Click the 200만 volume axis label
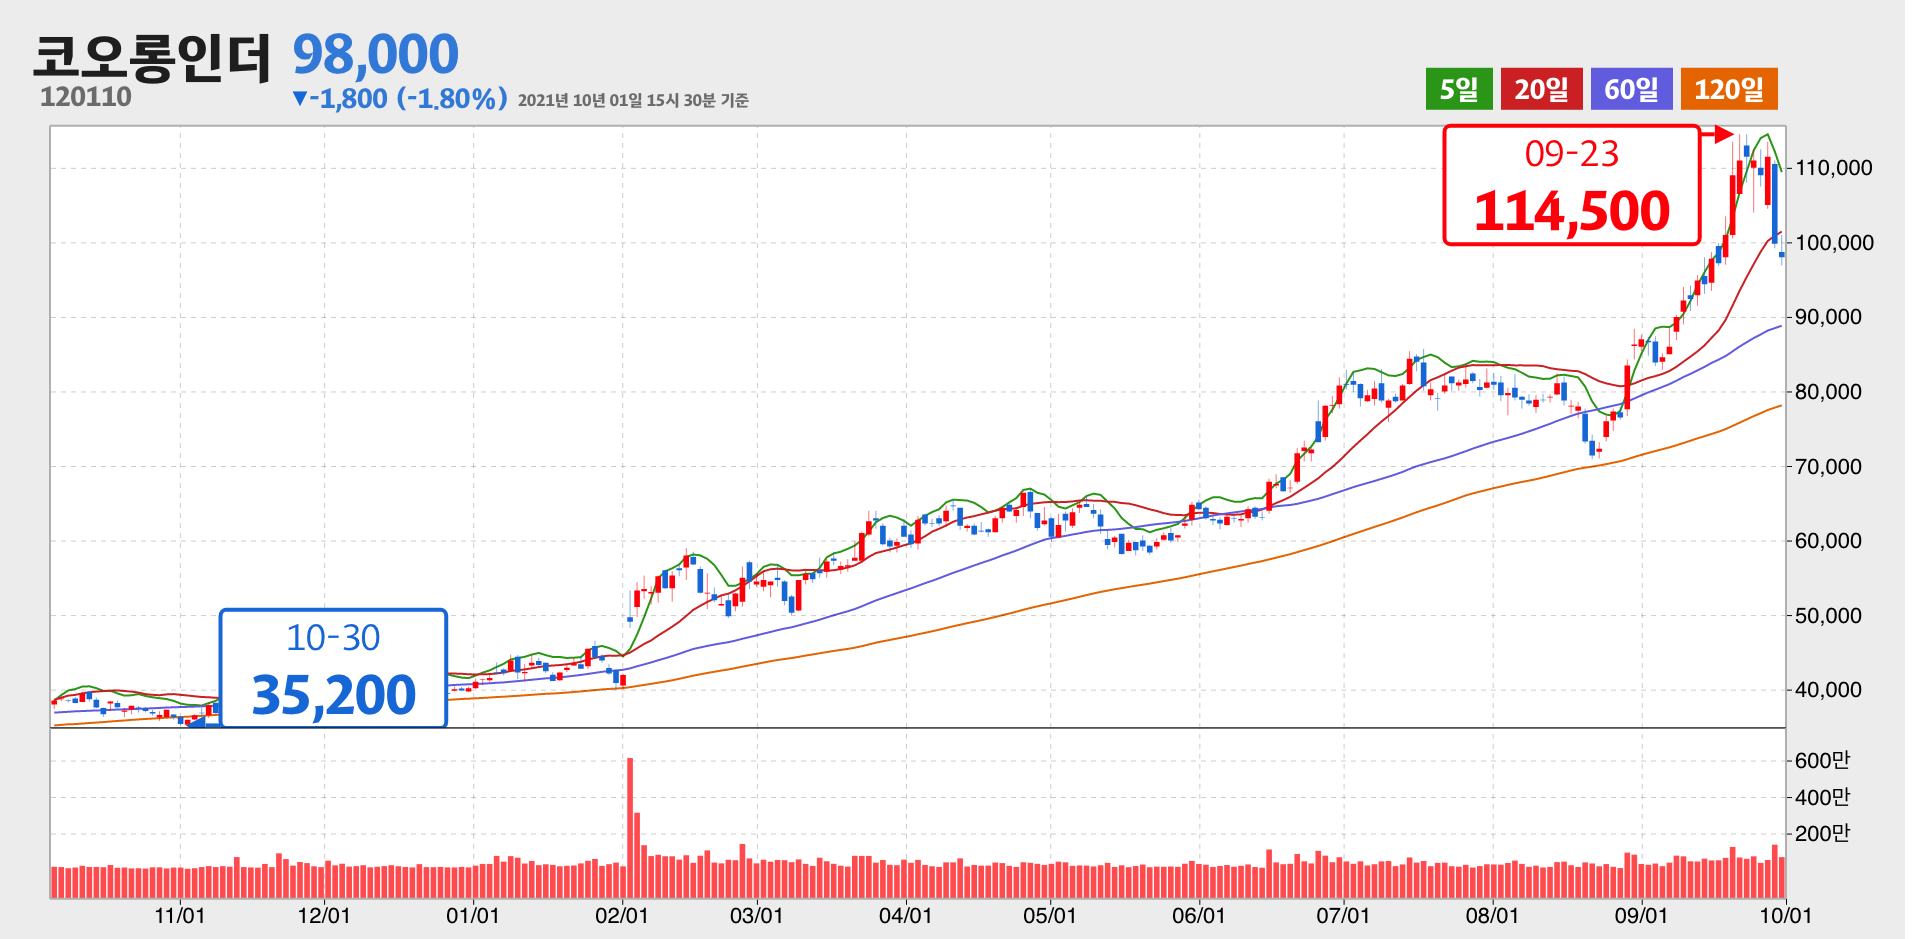Image resolution: width=1920 pixels, height=939 pixels. 1822,834
